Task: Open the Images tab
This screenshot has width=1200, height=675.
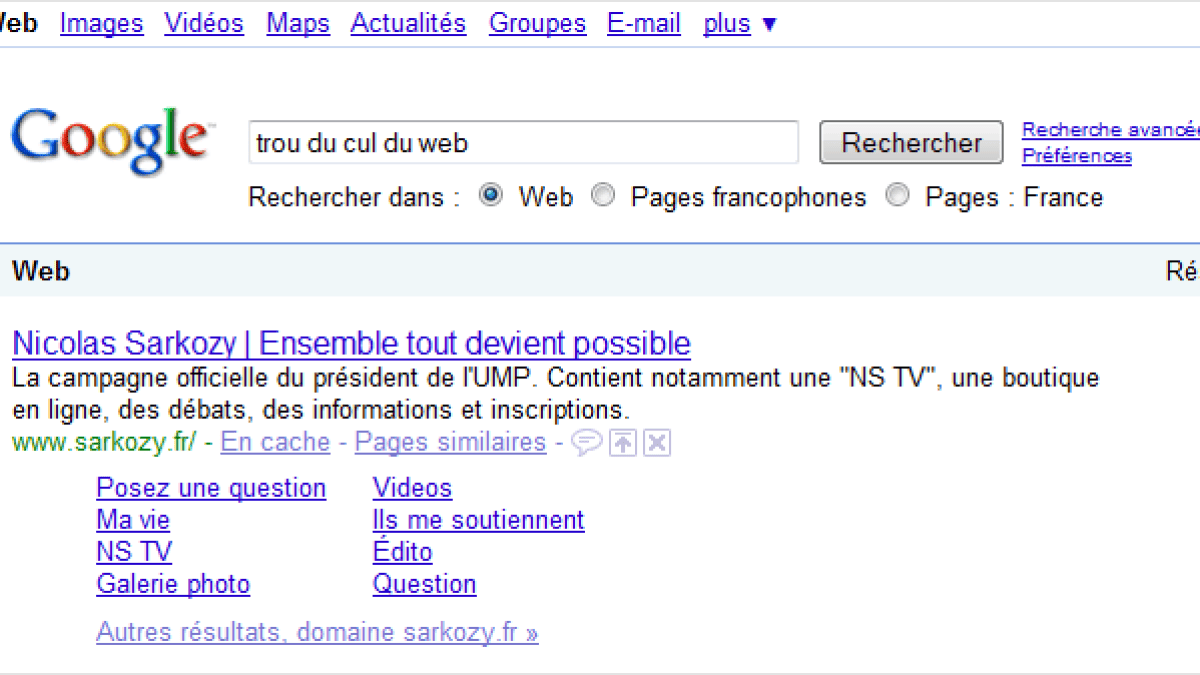Action: pos(101,23)
